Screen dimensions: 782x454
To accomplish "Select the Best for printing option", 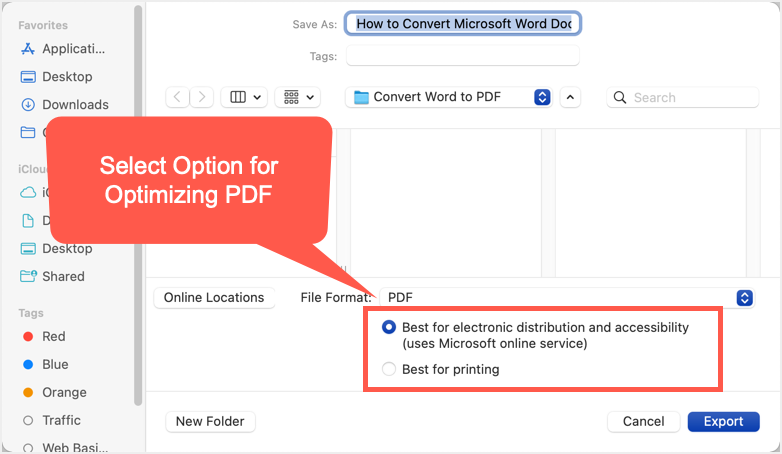I will [x=389, y=369].
